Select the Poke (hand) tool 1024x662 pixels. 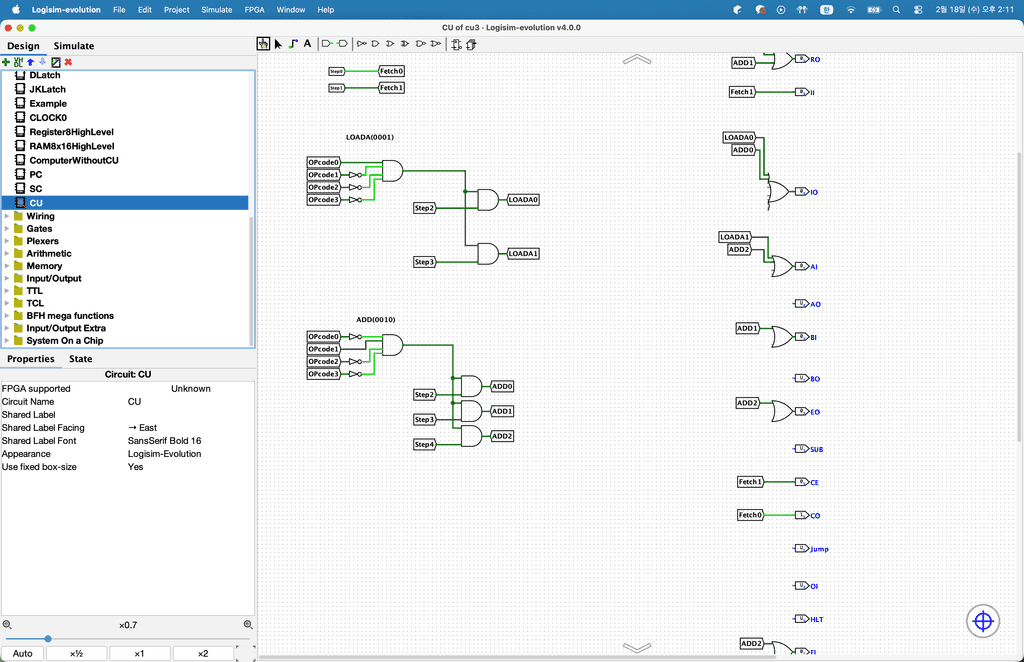[263, 44]
